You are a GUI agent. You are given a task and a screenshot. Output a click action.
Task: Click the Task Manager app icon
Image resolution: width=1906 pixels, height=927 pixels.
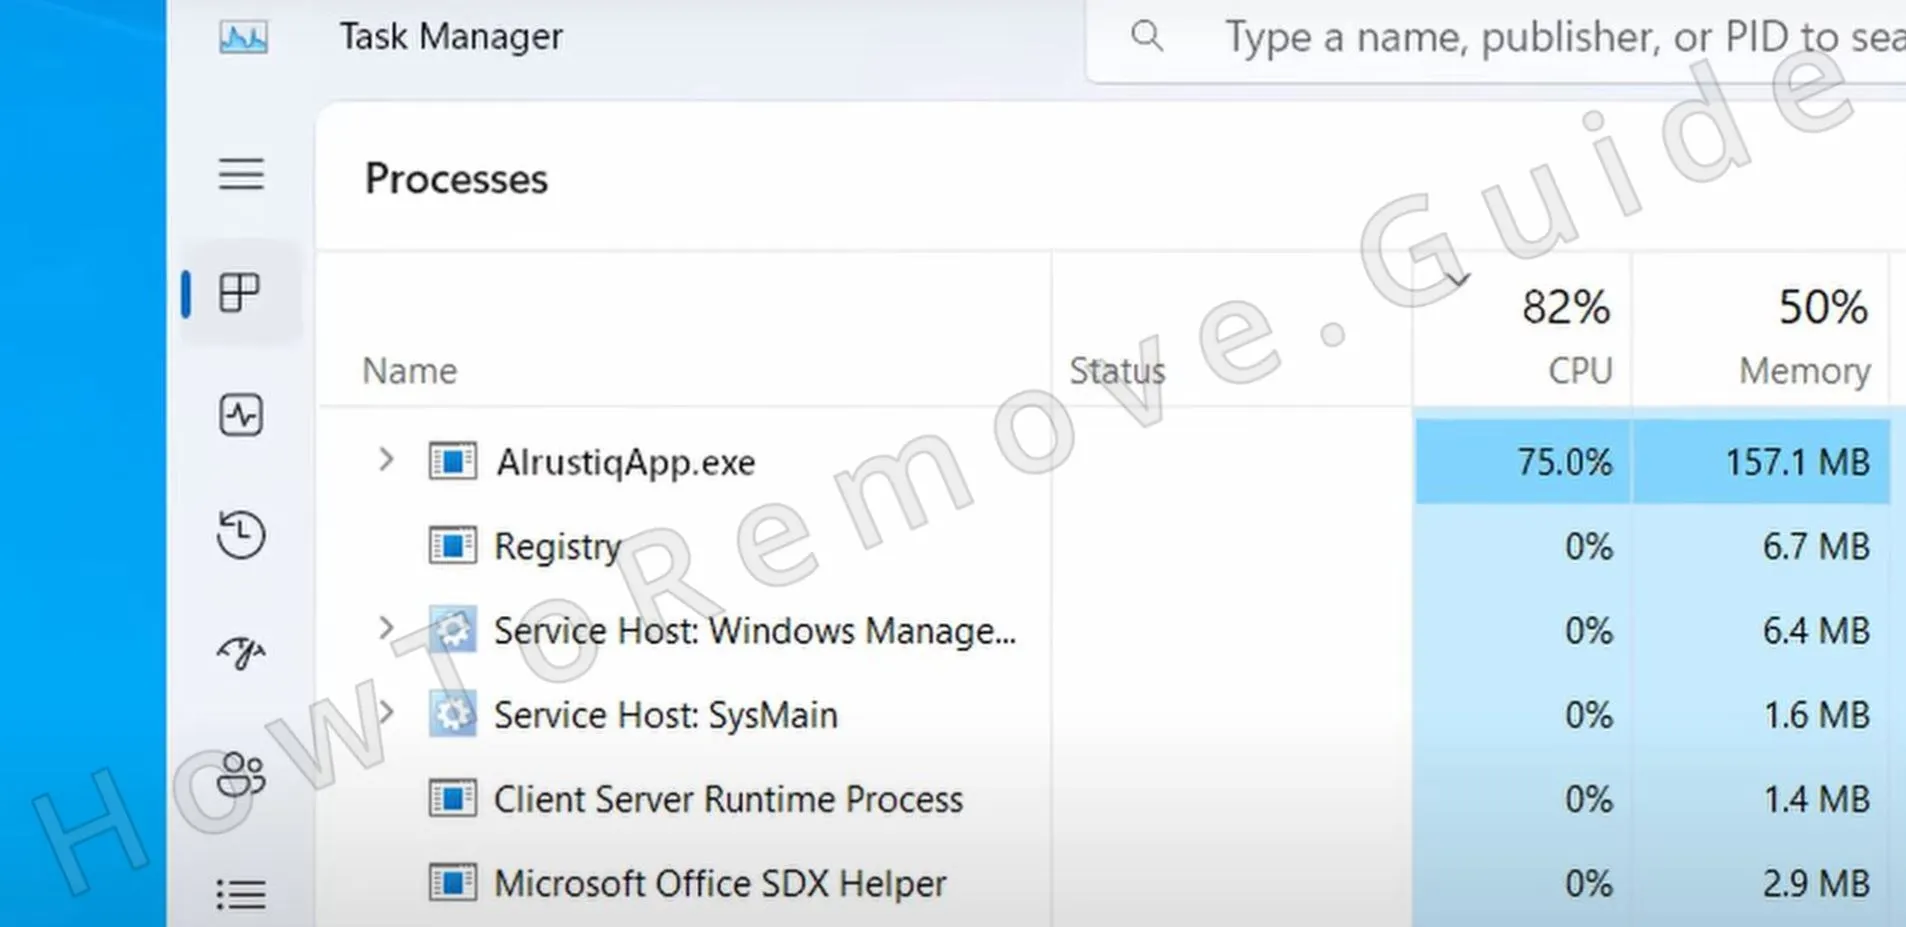[x=243, y=38]
